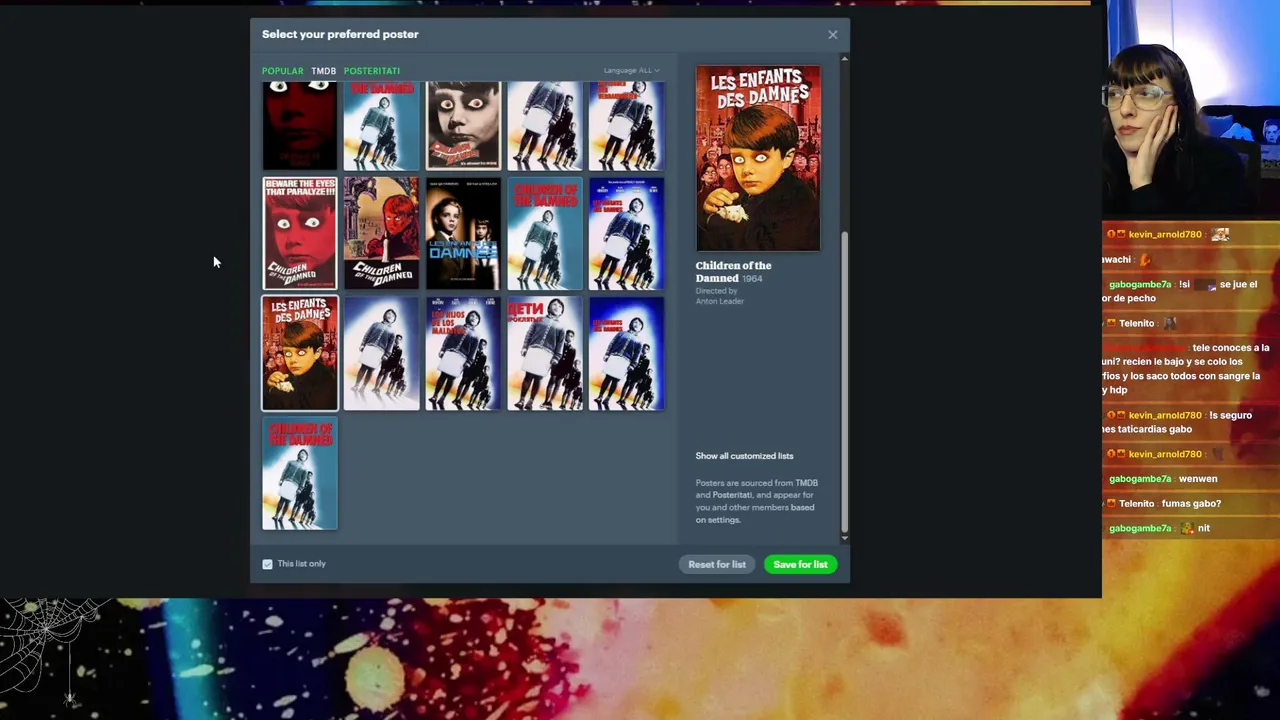Select the Russian 'ДЕТИ' poster

tap(545, 354)
